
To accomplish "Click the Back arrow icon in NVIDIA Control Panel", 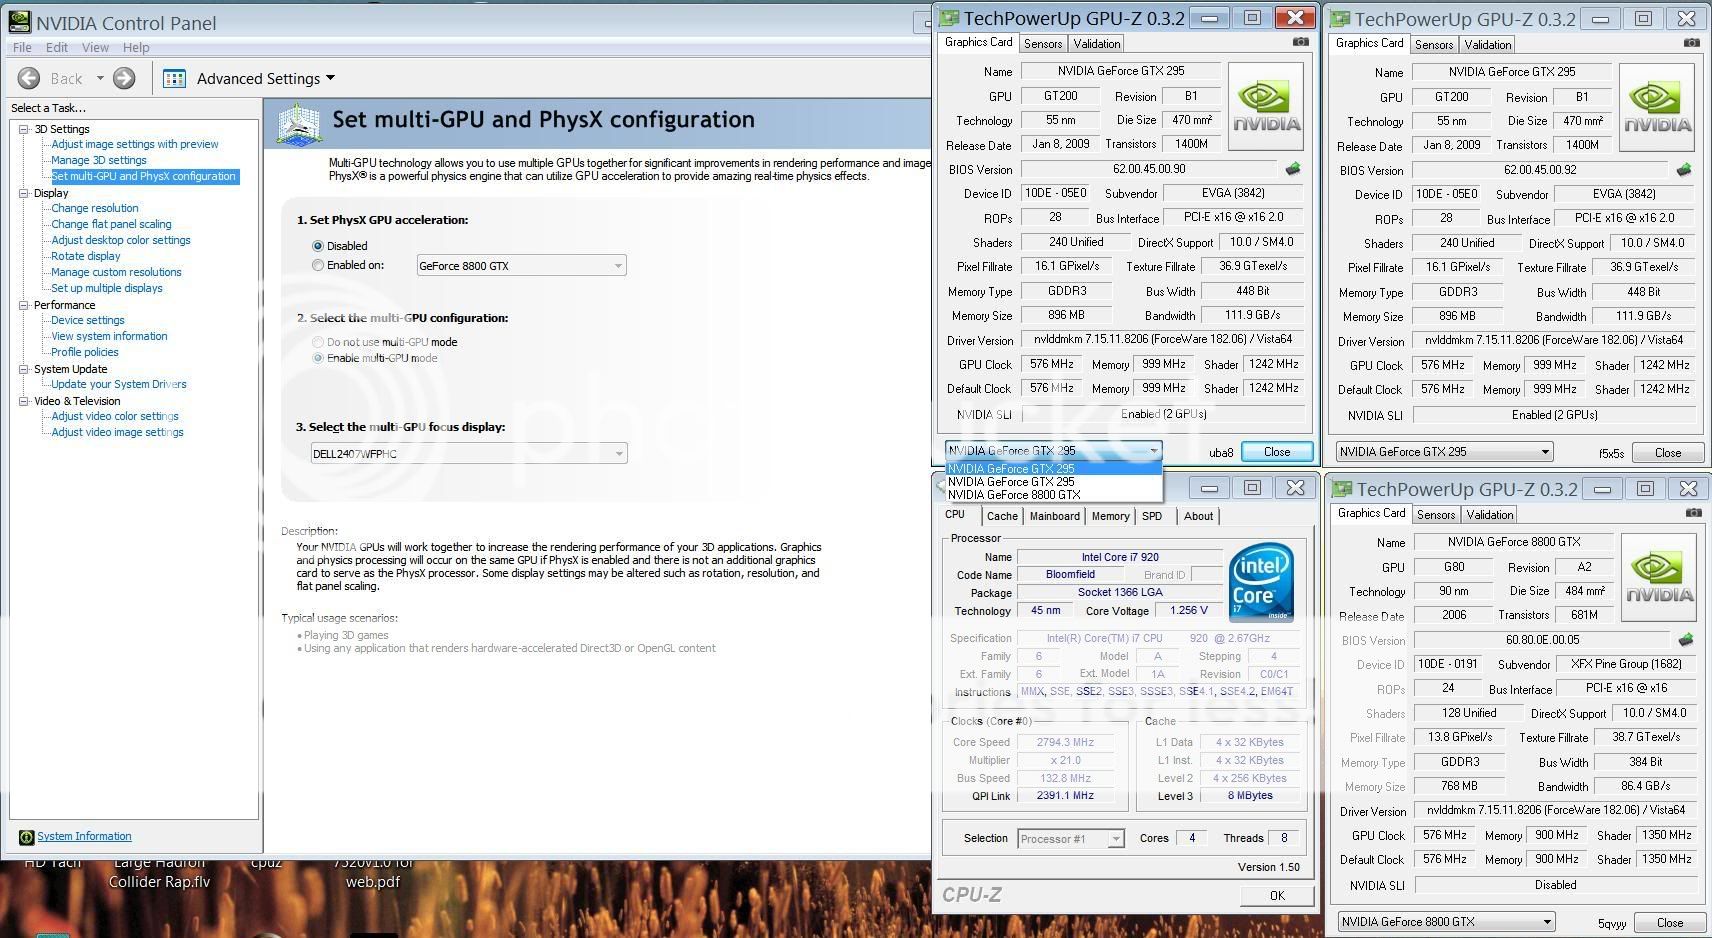I will (x=29, y=78).
